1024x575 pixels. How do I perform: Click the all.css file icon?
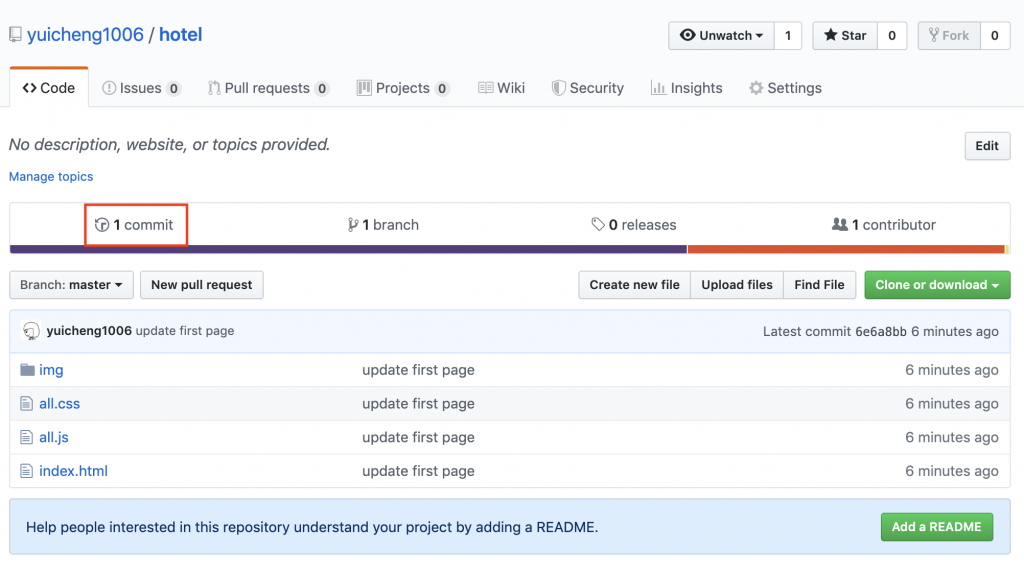click(x=27, y=404)
